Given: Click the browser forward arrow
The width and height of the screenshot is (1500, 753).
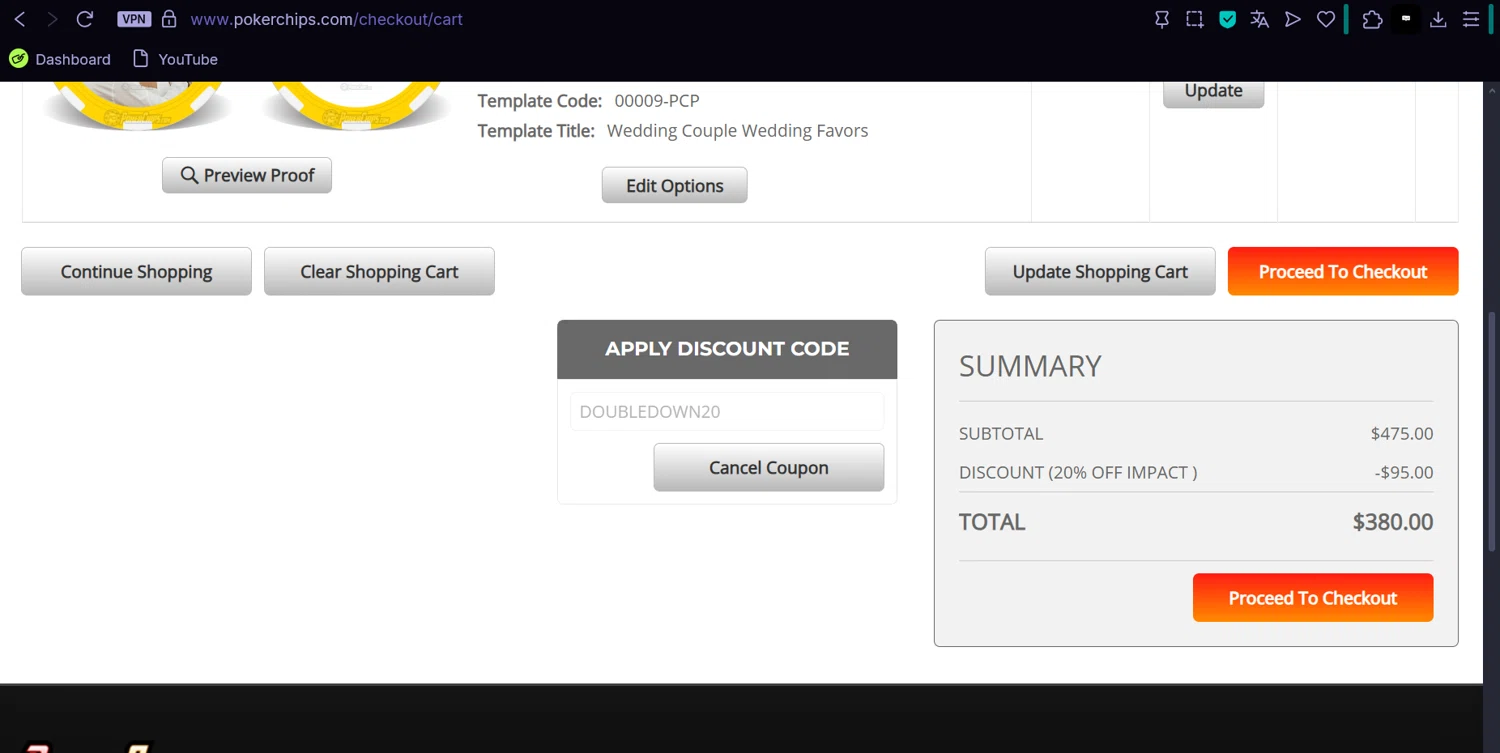Looking at the screenshot, I should tap(52, 19).
